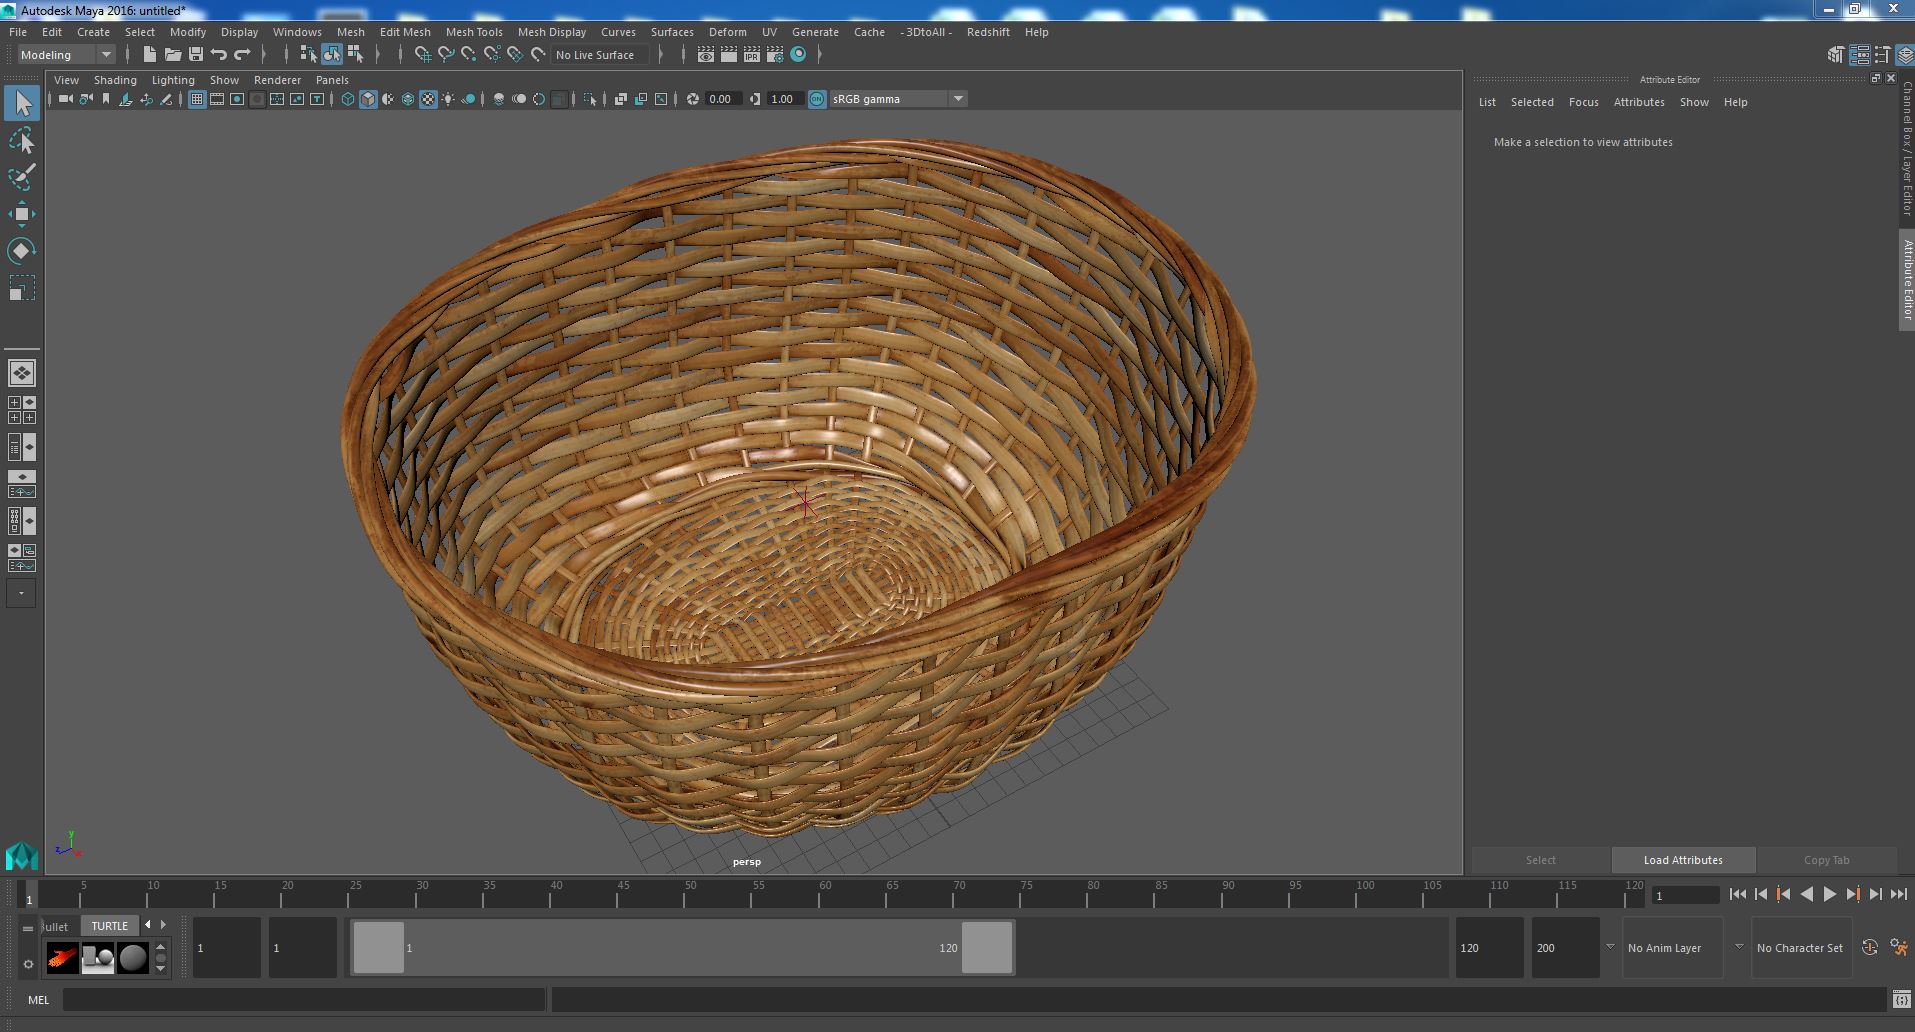Open the Mesh Tools menu
Viewport: 1915px width, 1032px height.
coord(474,32)
